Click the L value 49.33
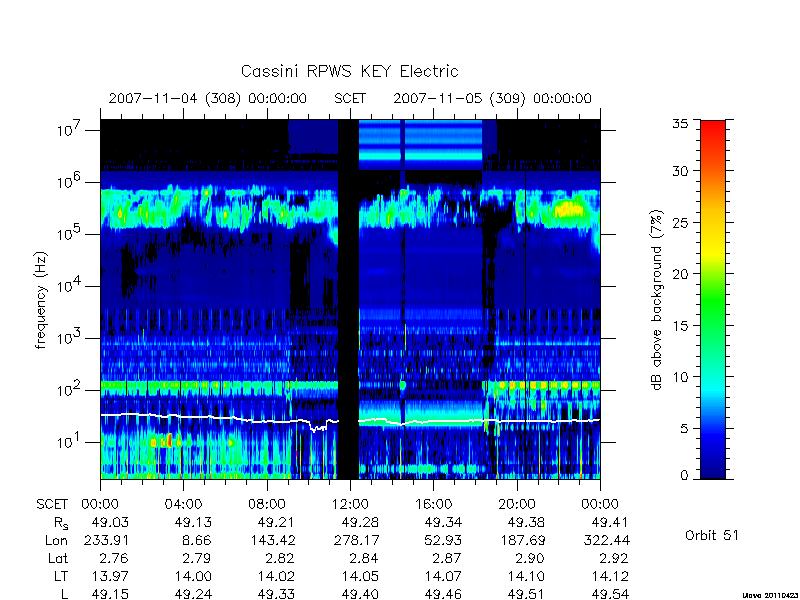The image size is (800, 600). coord(277,594)
